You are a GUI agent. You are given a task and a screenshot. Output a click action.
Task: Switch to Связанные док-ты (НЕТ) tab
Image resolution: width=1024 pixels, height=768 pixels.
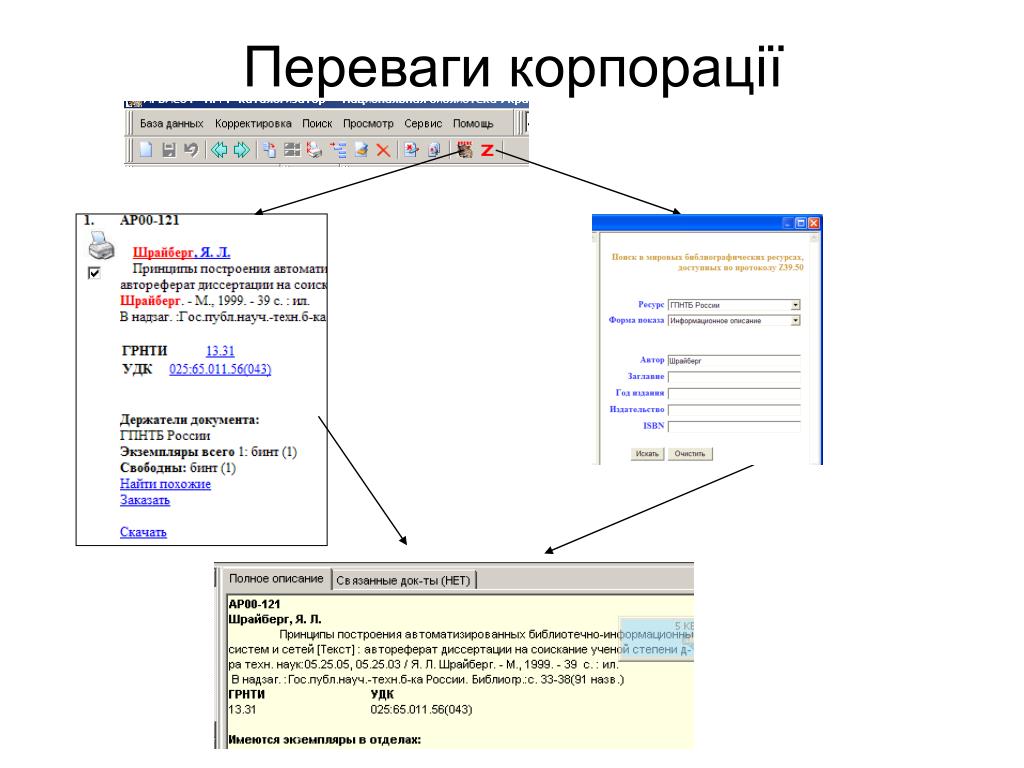point(404,581)
